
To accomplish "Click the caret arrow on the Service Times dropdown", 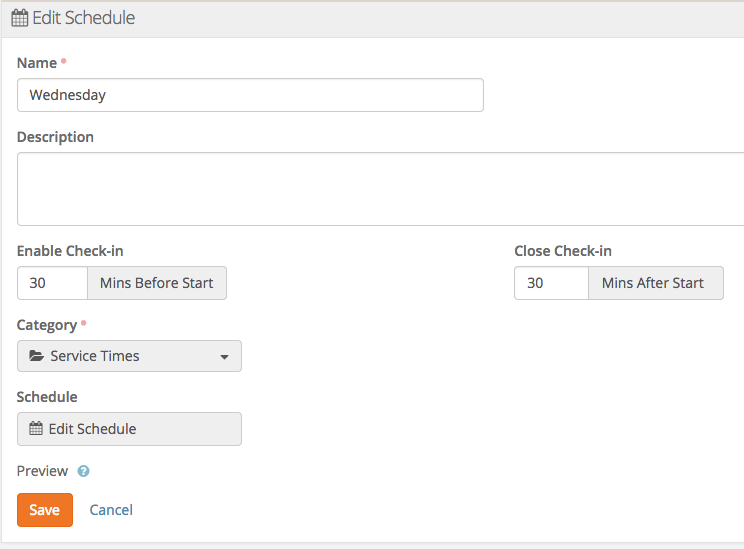I will tap(224, 357).
